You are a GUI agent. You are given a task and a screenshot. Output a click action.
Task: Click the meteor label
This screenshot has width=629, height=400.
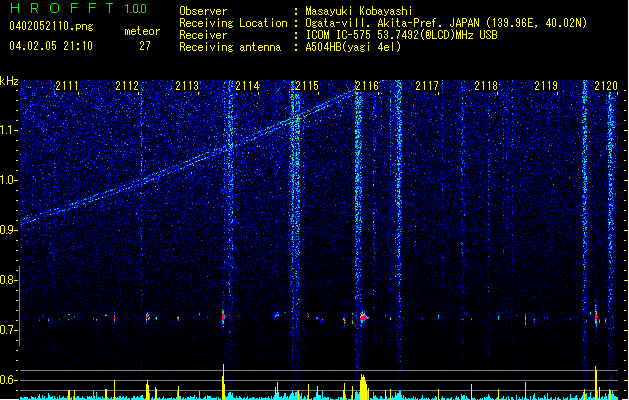pyautogui.click(x=142, y=31)
